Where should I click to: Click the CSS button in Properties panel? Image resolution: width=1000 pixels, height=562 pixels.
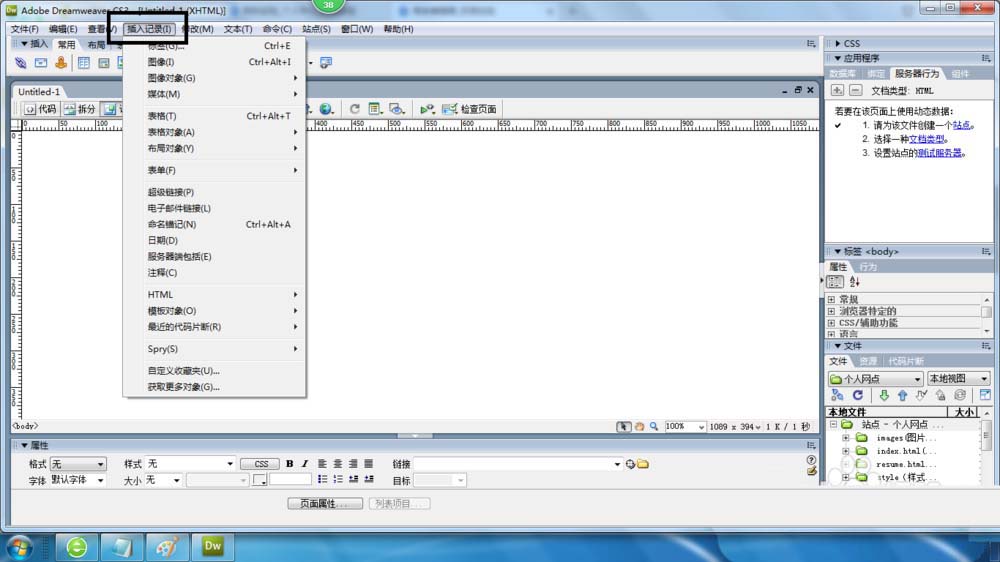(x=260, y=464)
